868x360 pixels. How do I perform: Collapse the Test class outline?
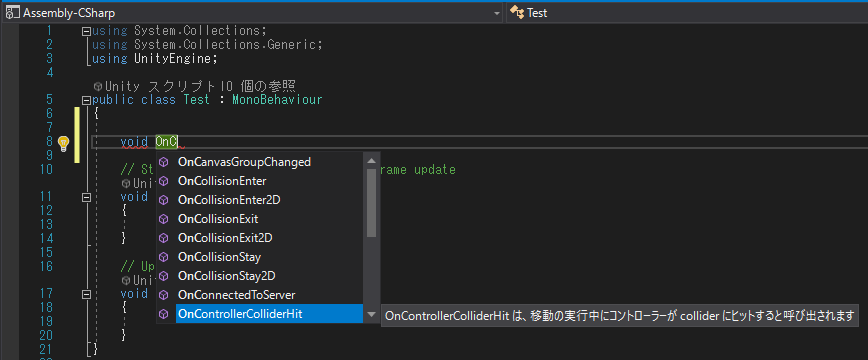[86, 101]
